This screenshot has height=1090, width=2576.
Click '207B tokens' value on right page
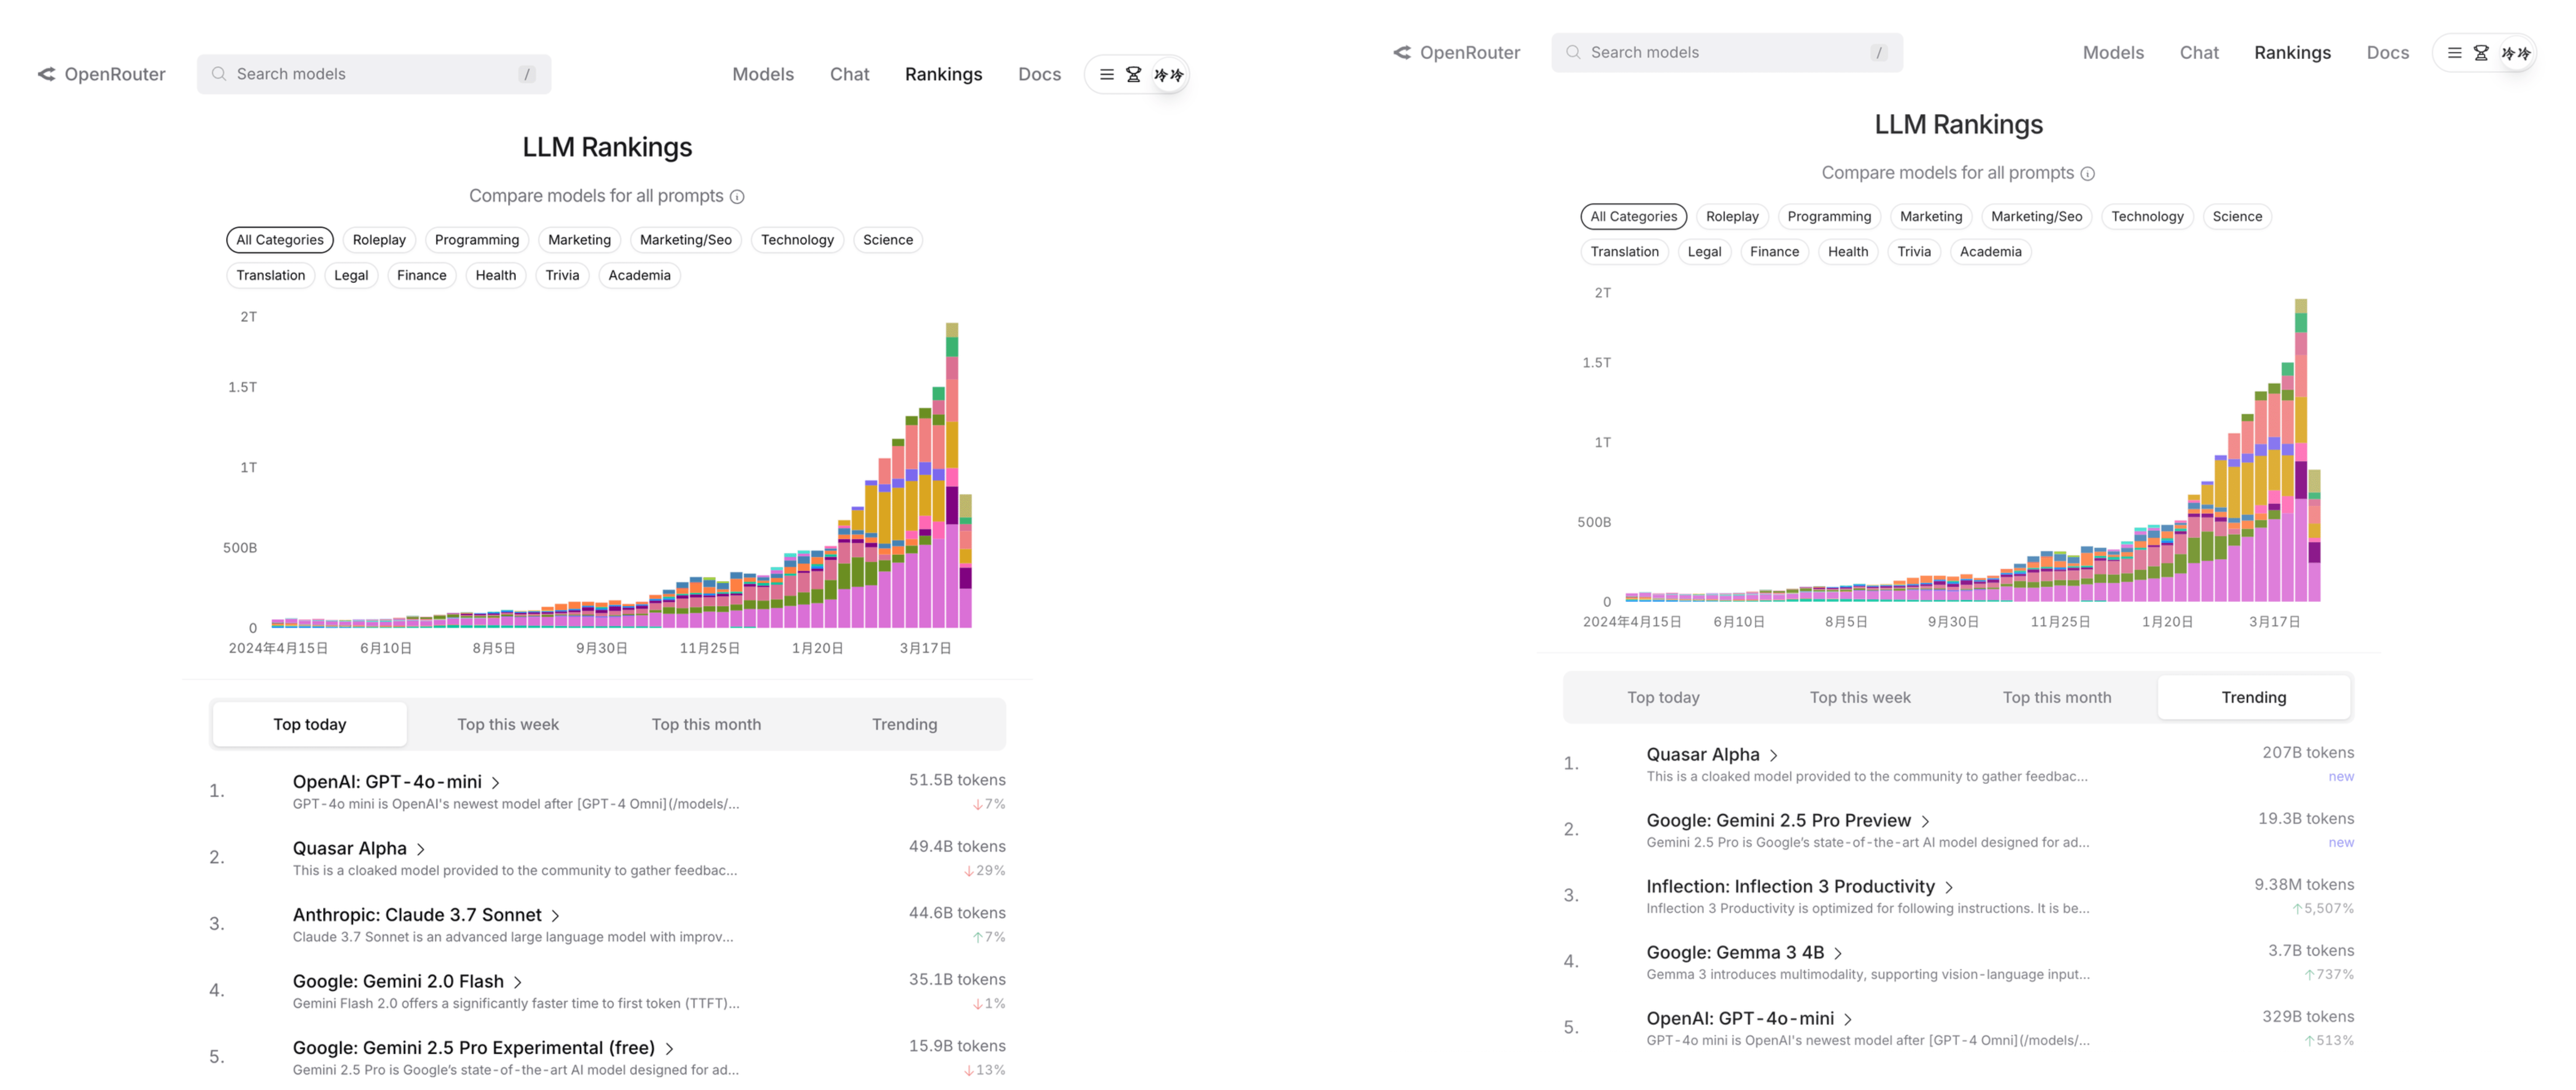[x=2308, y=753]
